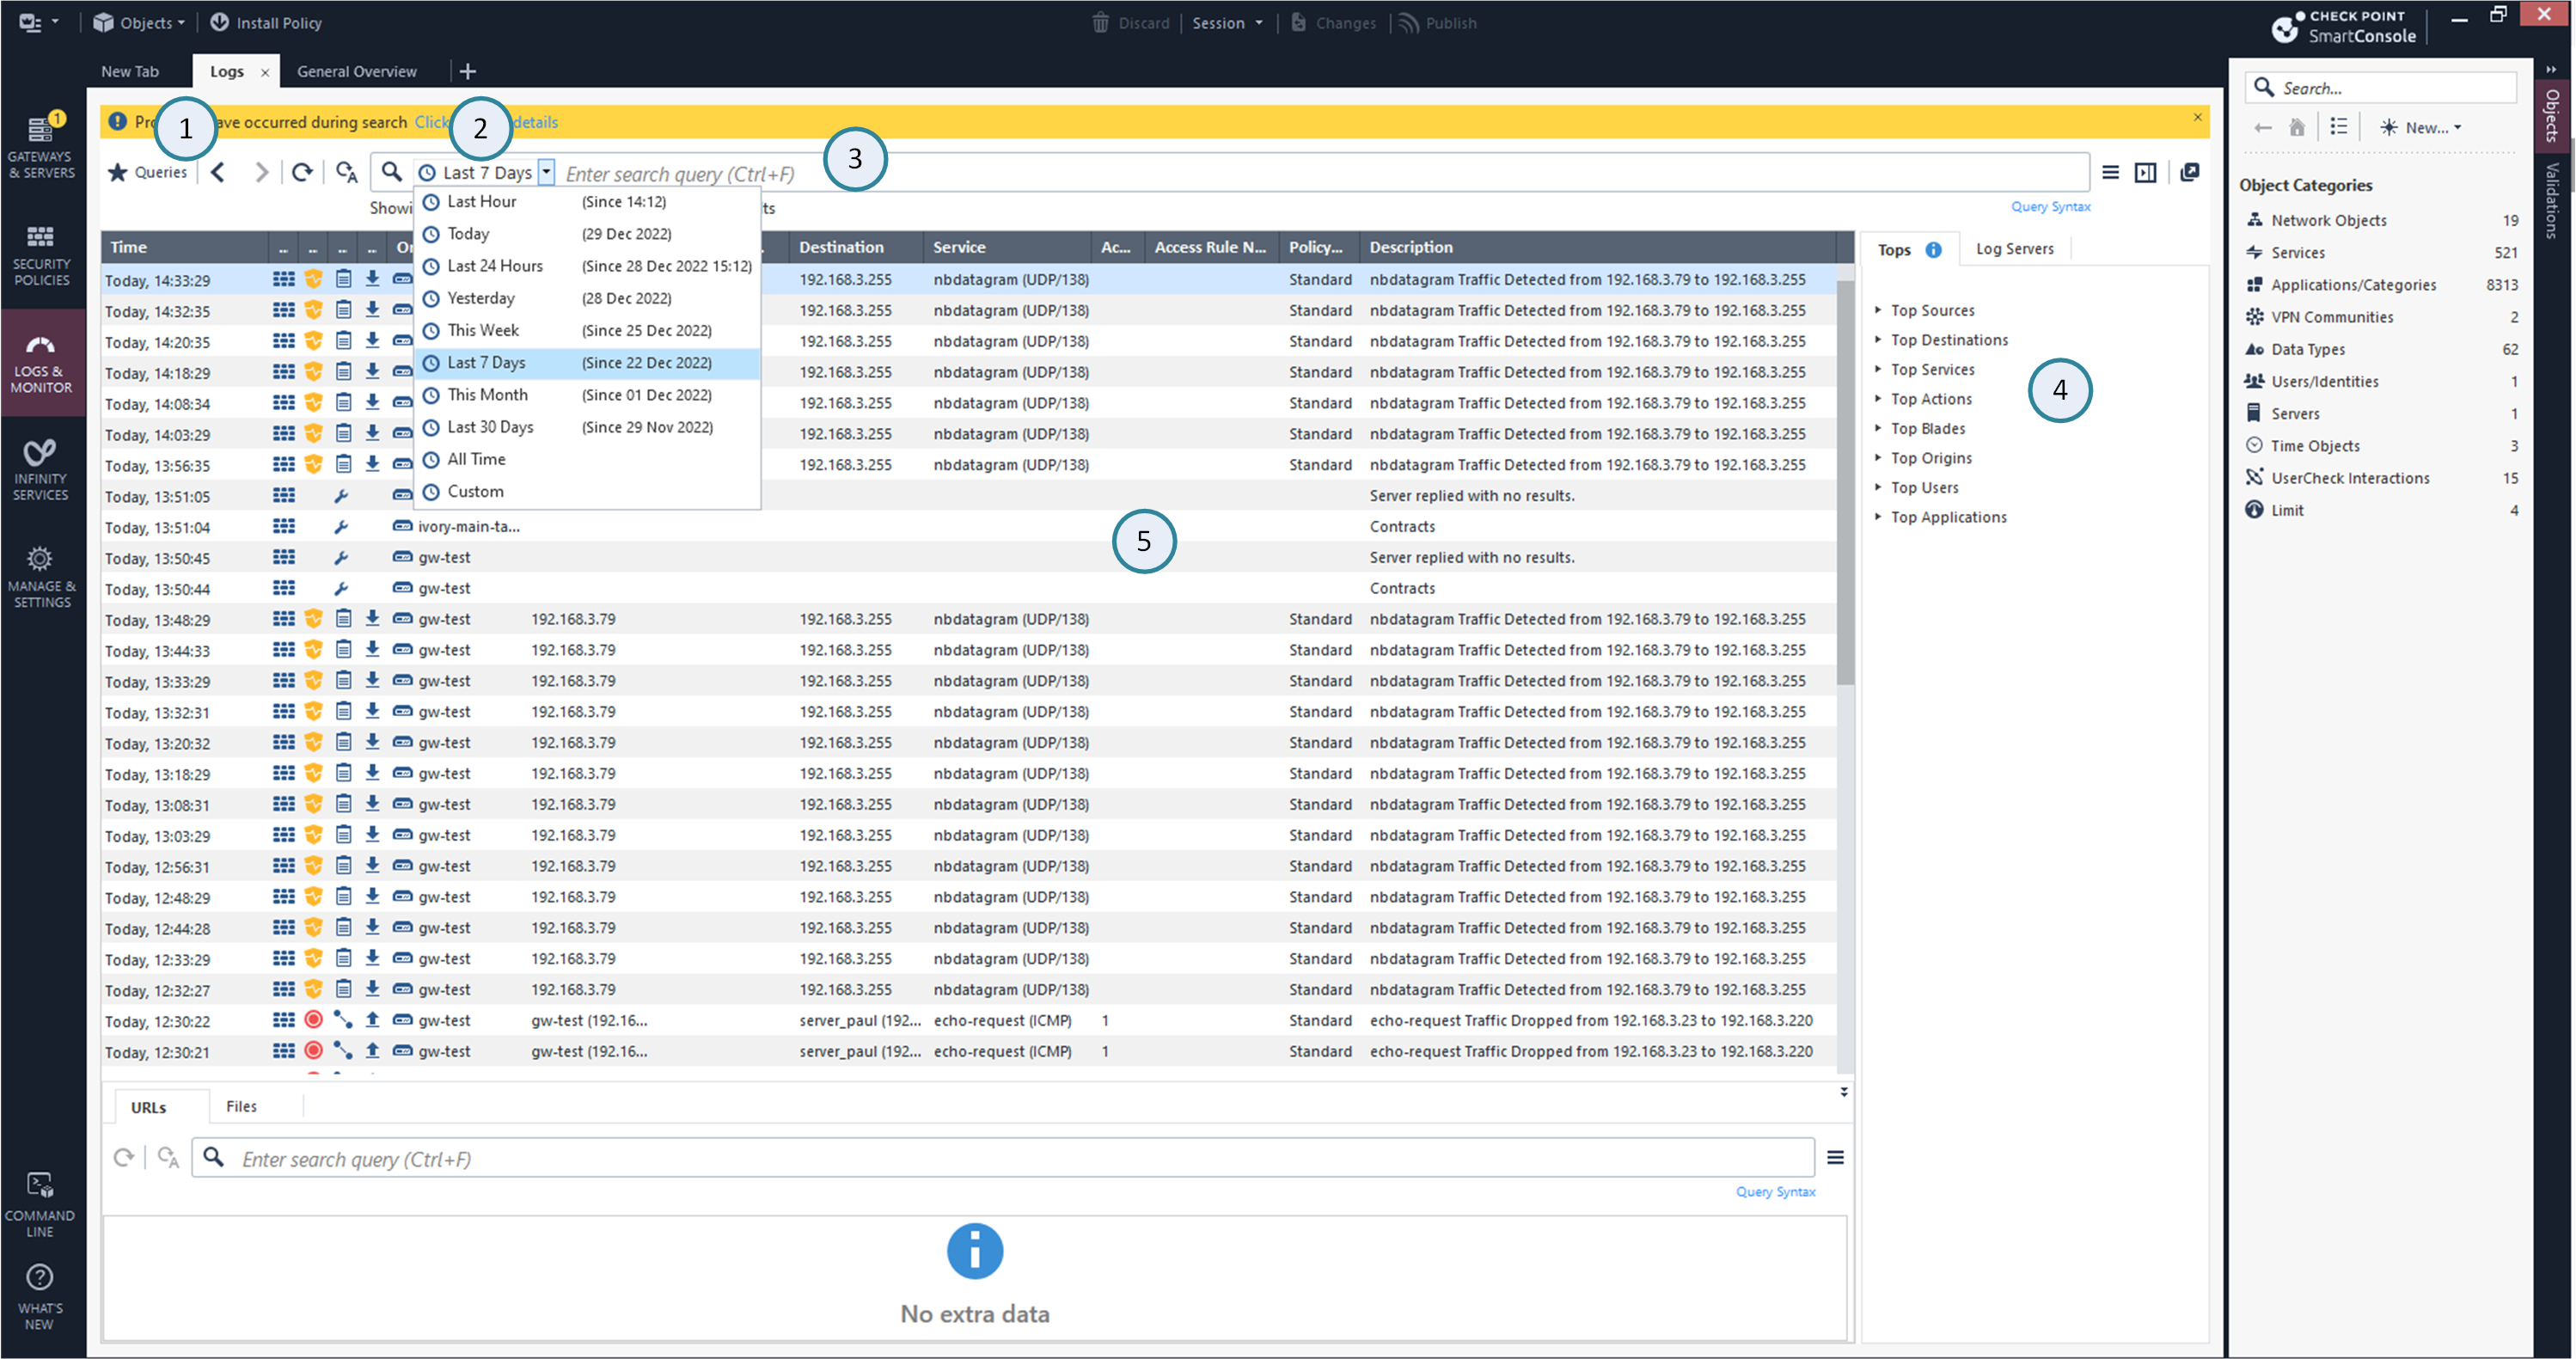This screenshot has width=2576, height=1359.
Task: Switch to Log Servers tab
Action: pos(2014,249)
